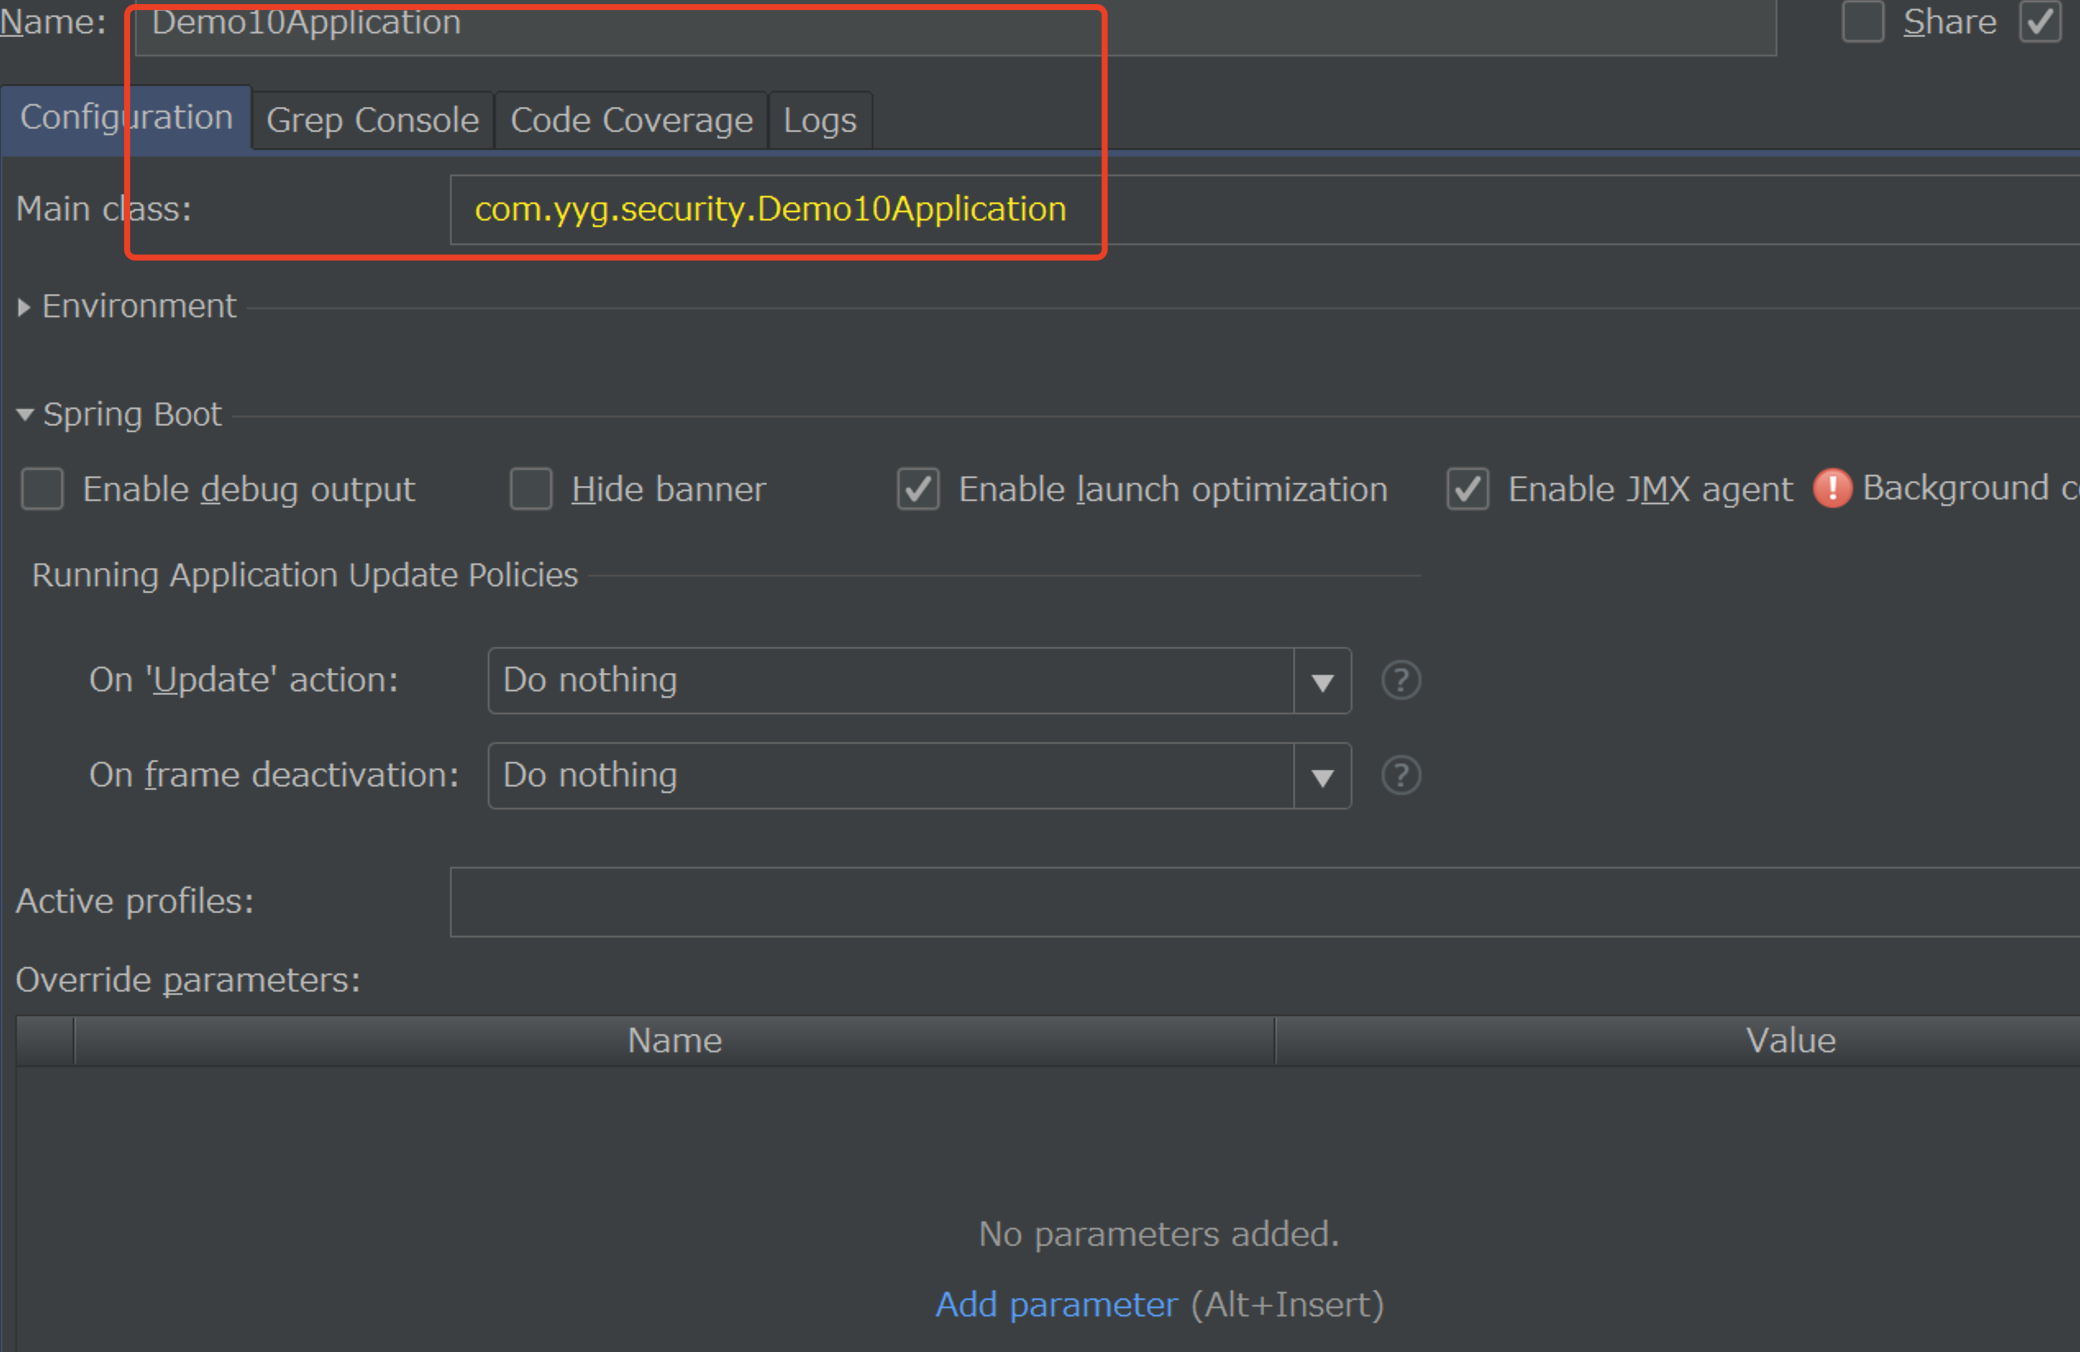2080x1352 pixels.
Task: Open the On frame deactivation dropdown arrow
Action: click(x=1322, y=776)
